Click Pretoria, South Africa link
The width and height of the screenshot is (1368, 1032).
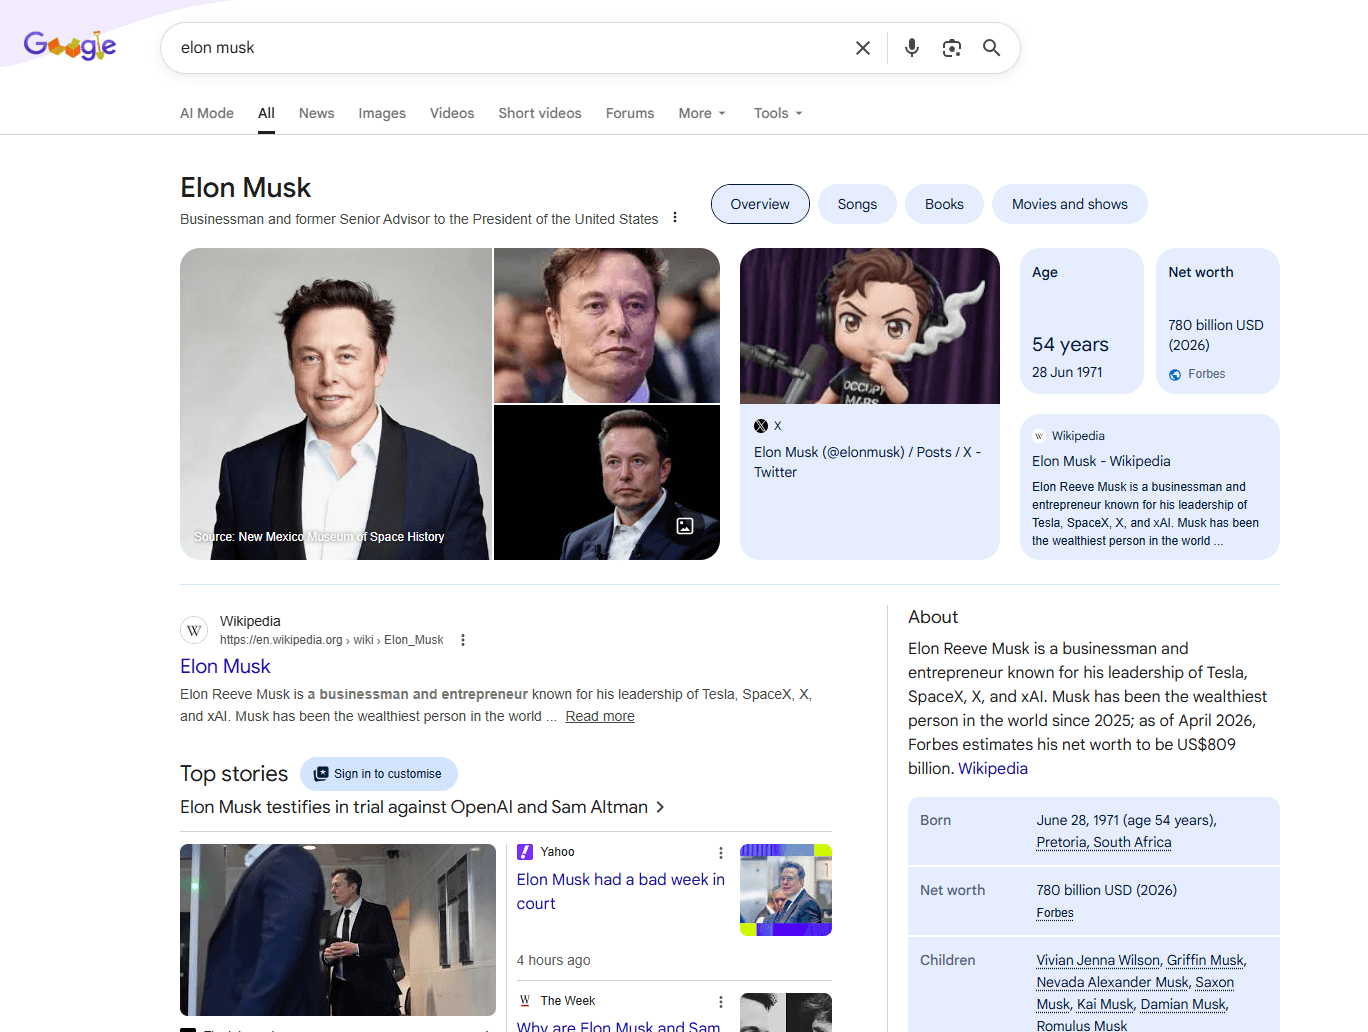click(1104, 842)
